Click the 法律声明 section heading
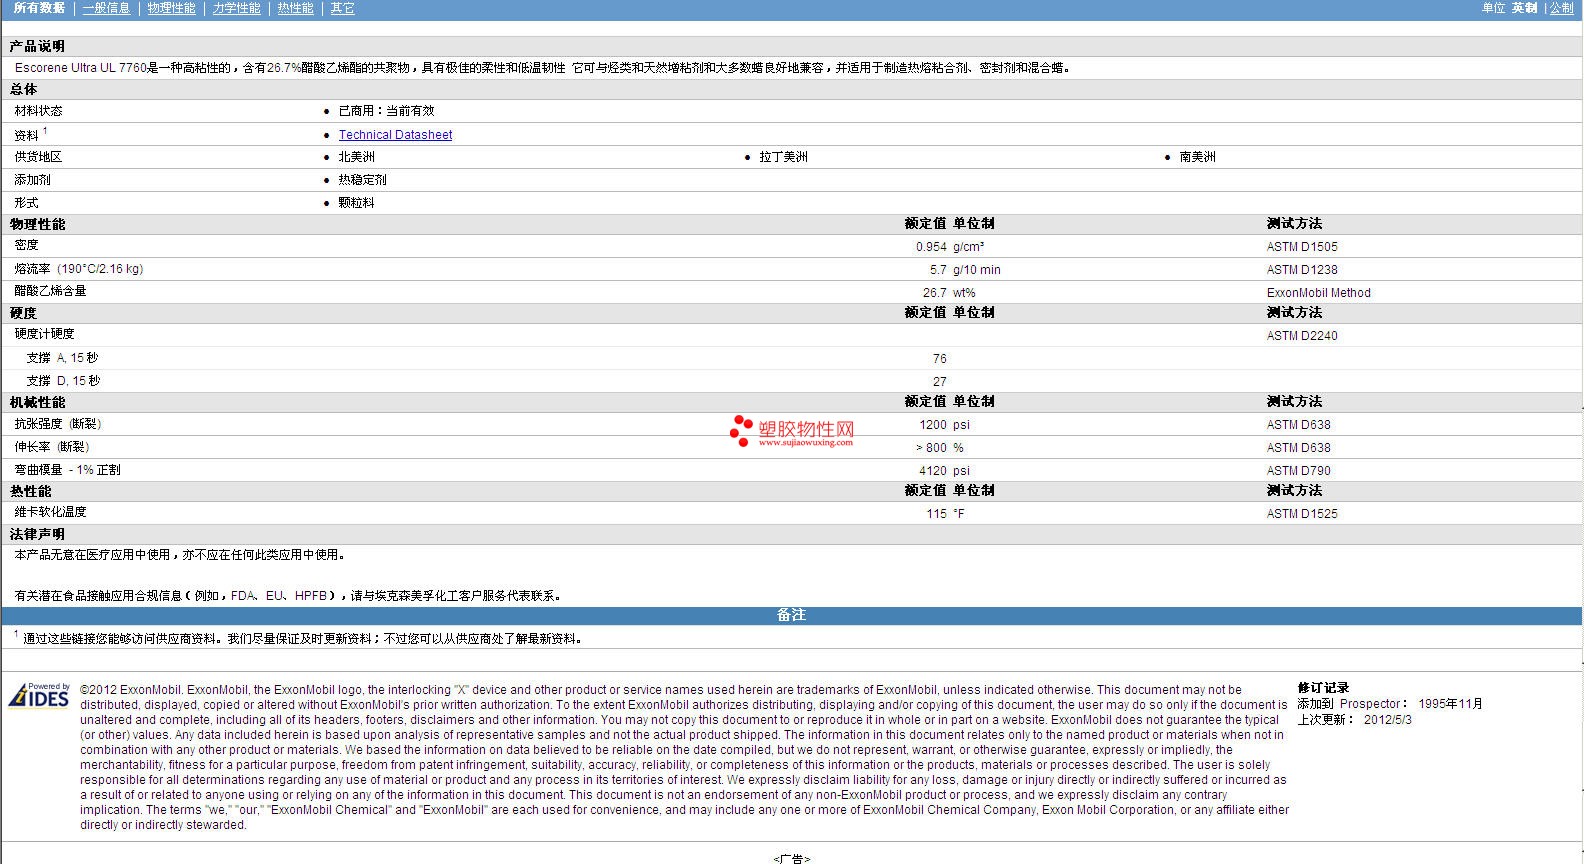 coord(37,535)
